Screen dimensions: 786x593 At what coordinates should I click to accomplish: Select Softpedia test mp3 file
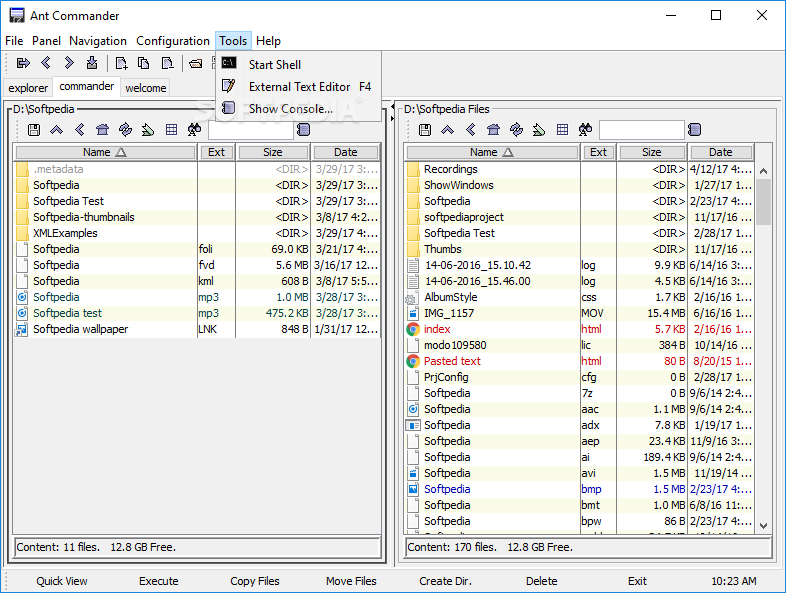point(197,313)
